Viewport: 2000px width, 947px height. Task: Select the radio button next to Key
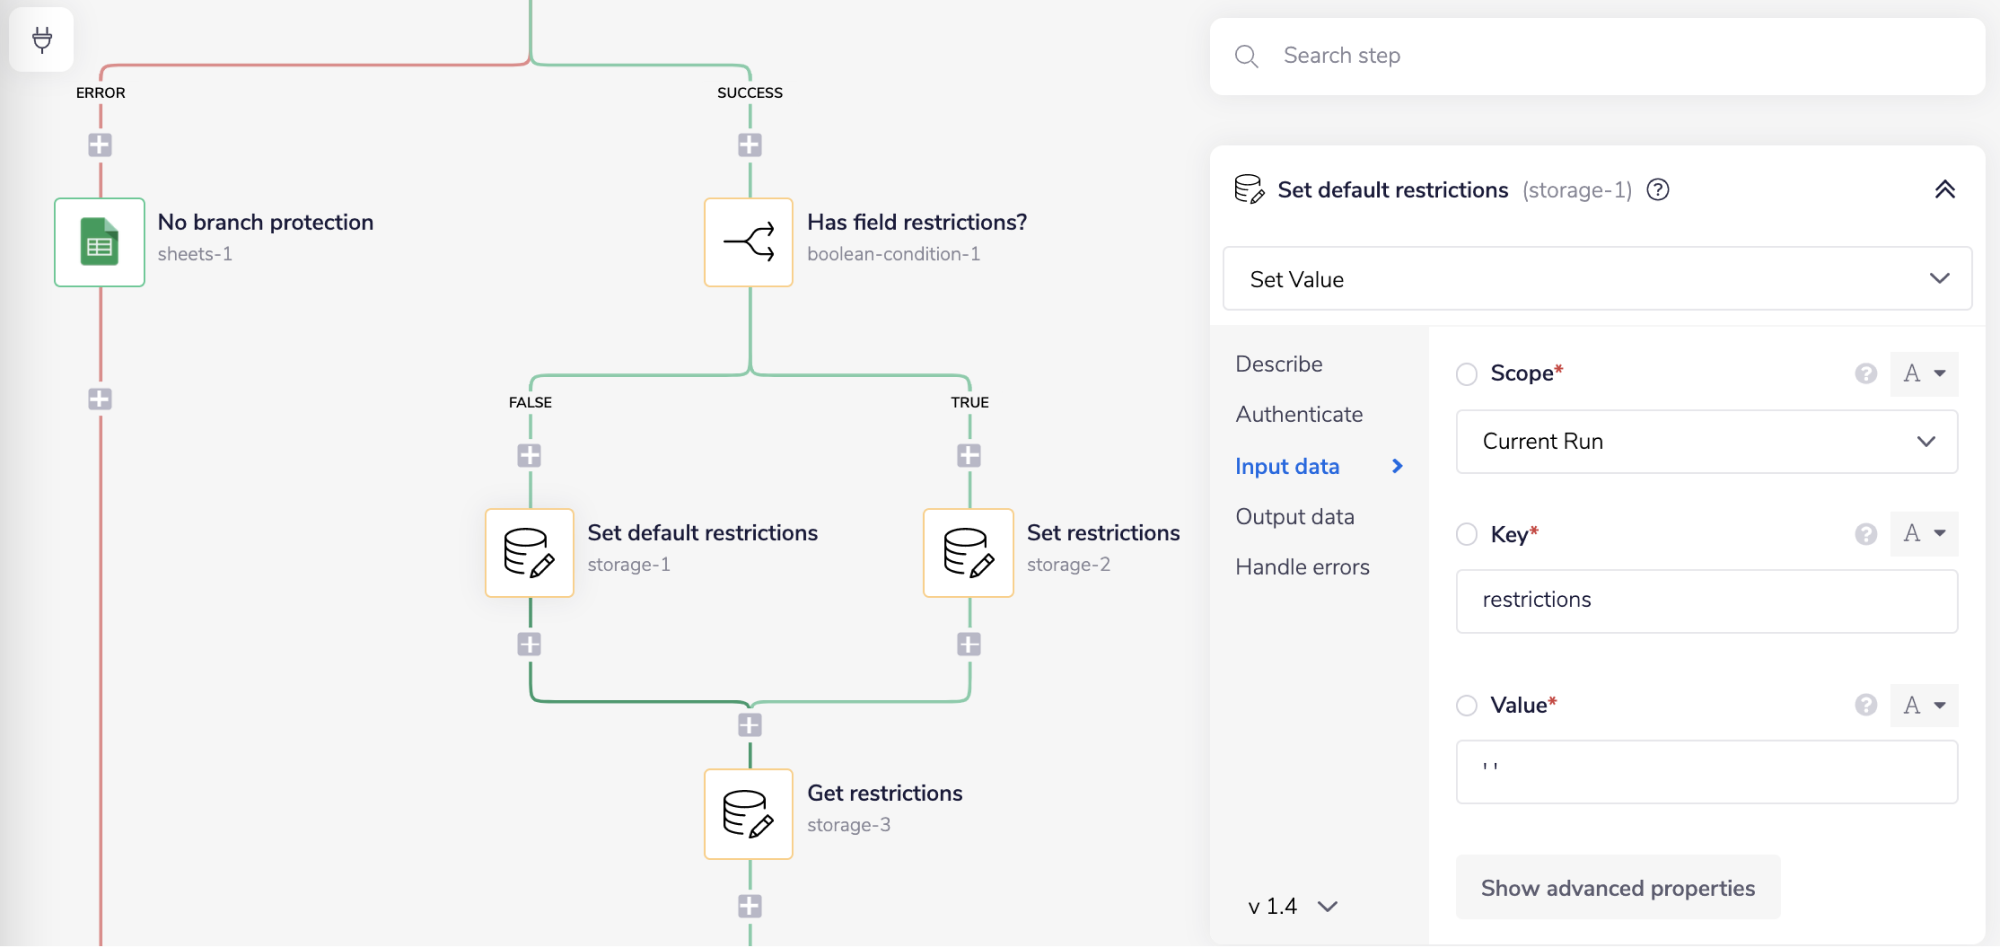[x=1467, y=534]
